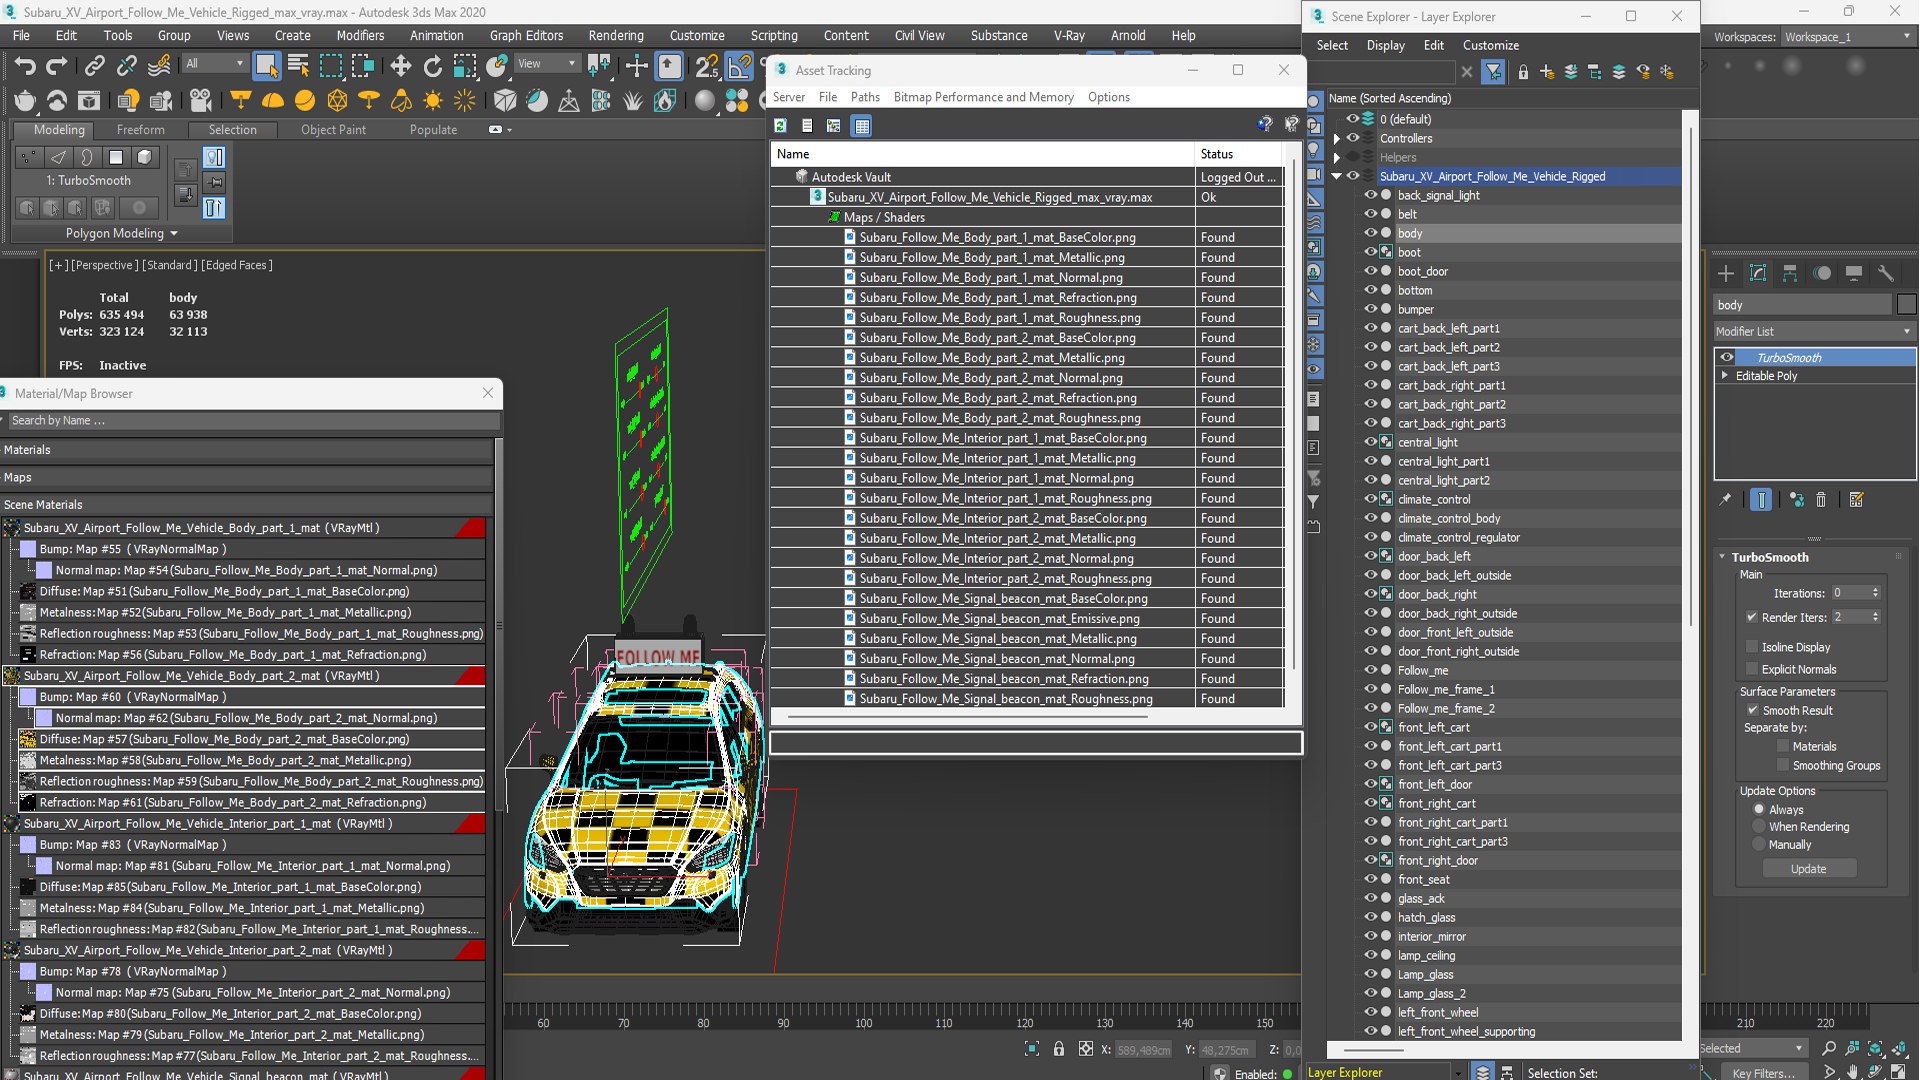The width and height of the screenshot is (1920, 1080).
Task: Click the Search by Name field
Action: click(x=254, y=421)
